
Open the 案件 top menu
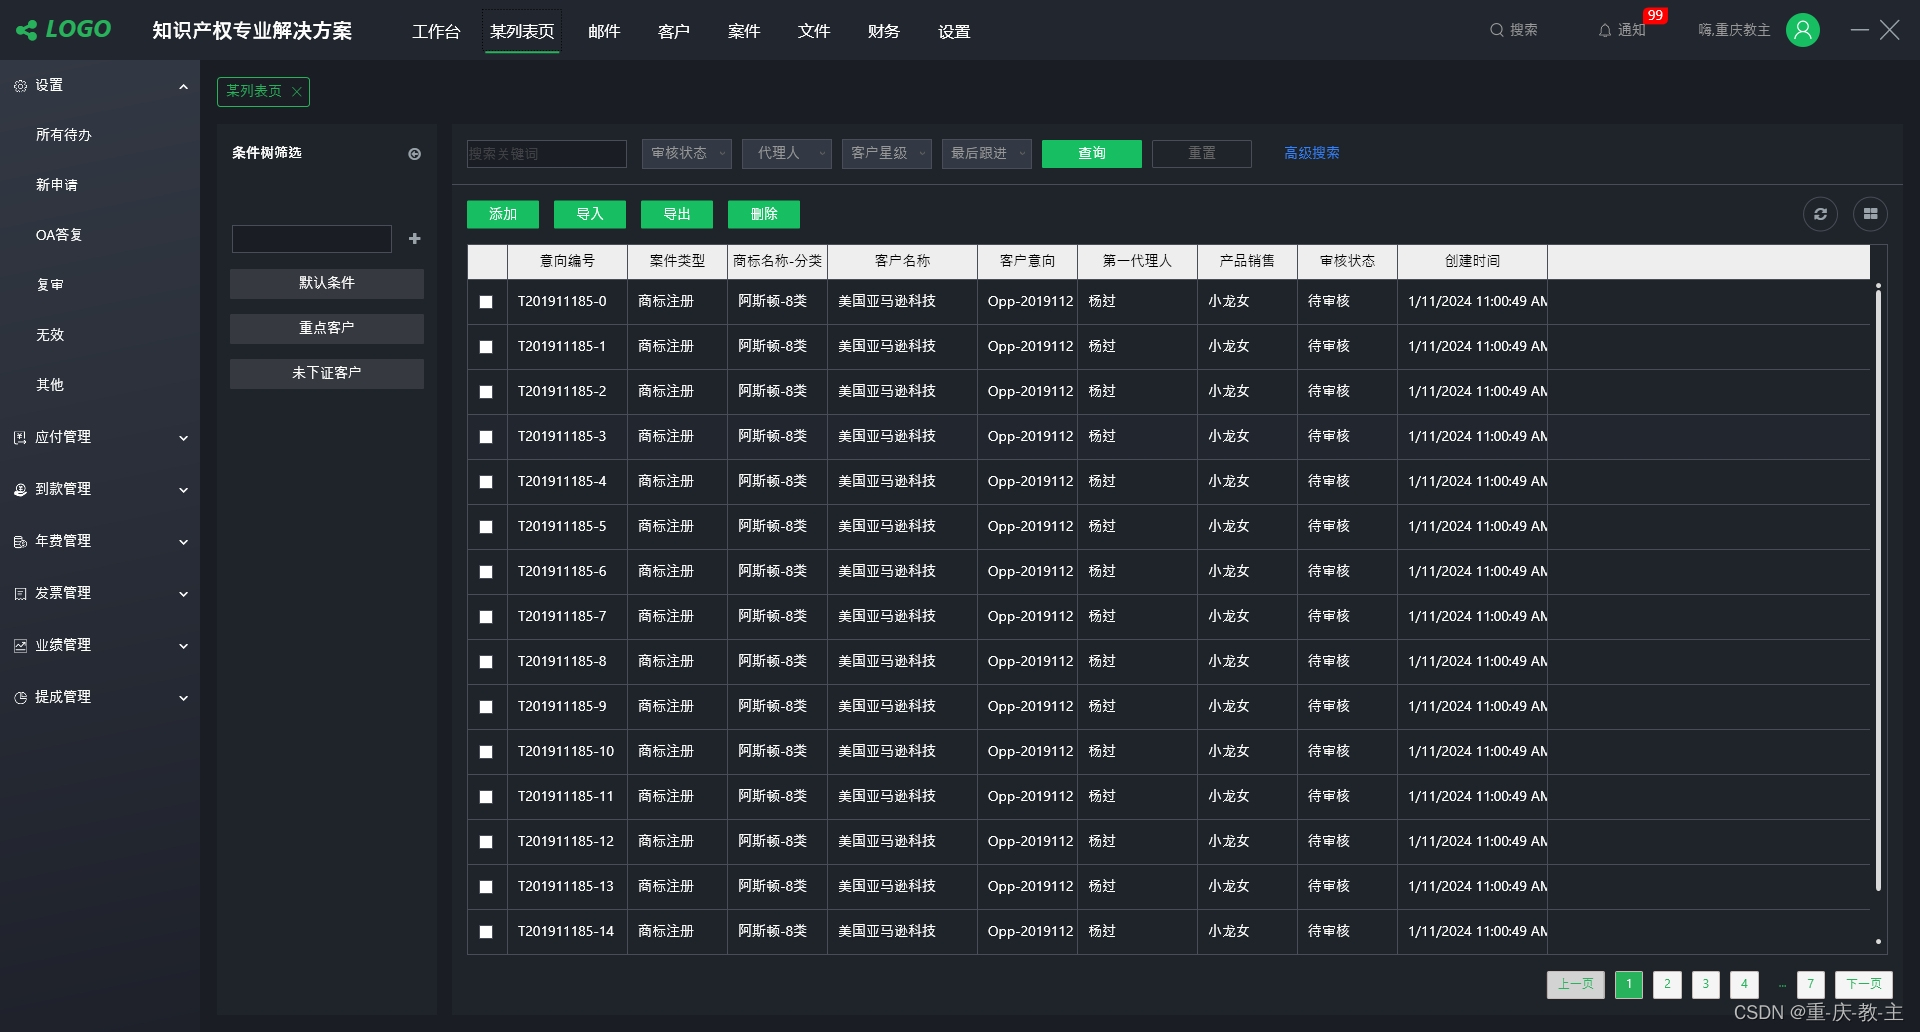pyautogui.click(x=744, y=32)
